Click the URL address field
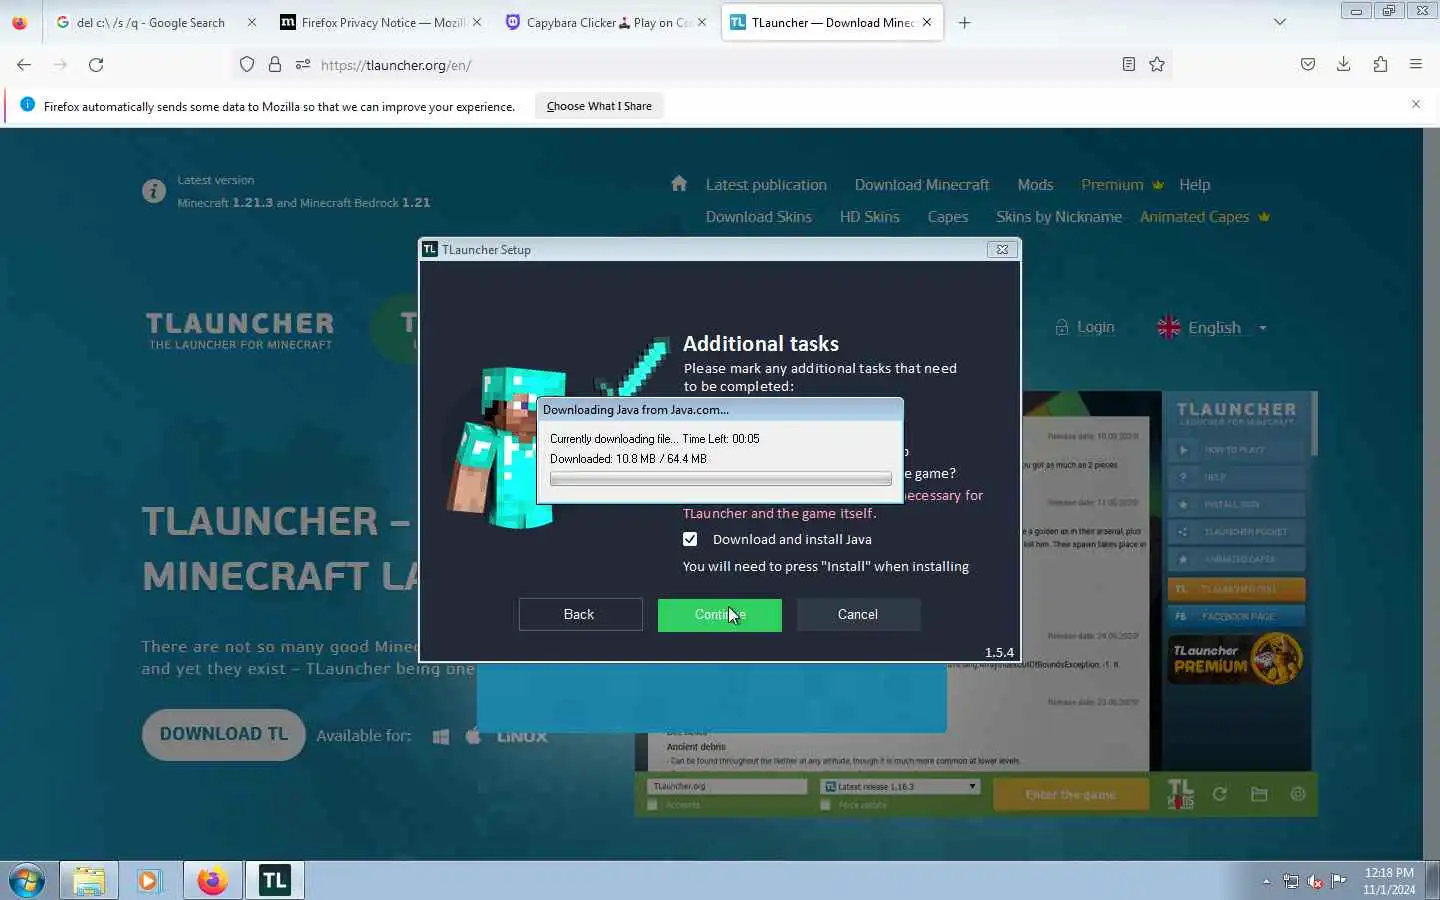The width and height of the screenshot is (1440, 900). 715,65
